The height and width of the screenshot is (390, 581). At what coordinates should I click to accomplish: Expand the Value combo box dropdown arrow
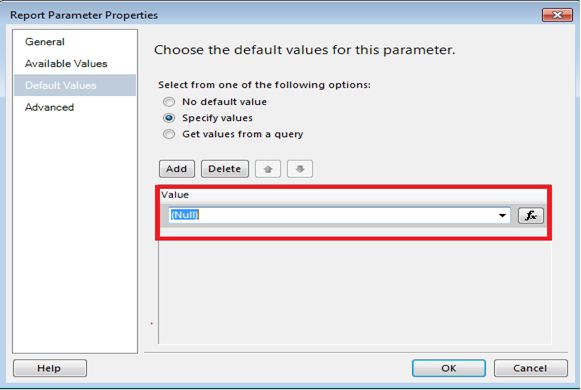pos(502,216)
